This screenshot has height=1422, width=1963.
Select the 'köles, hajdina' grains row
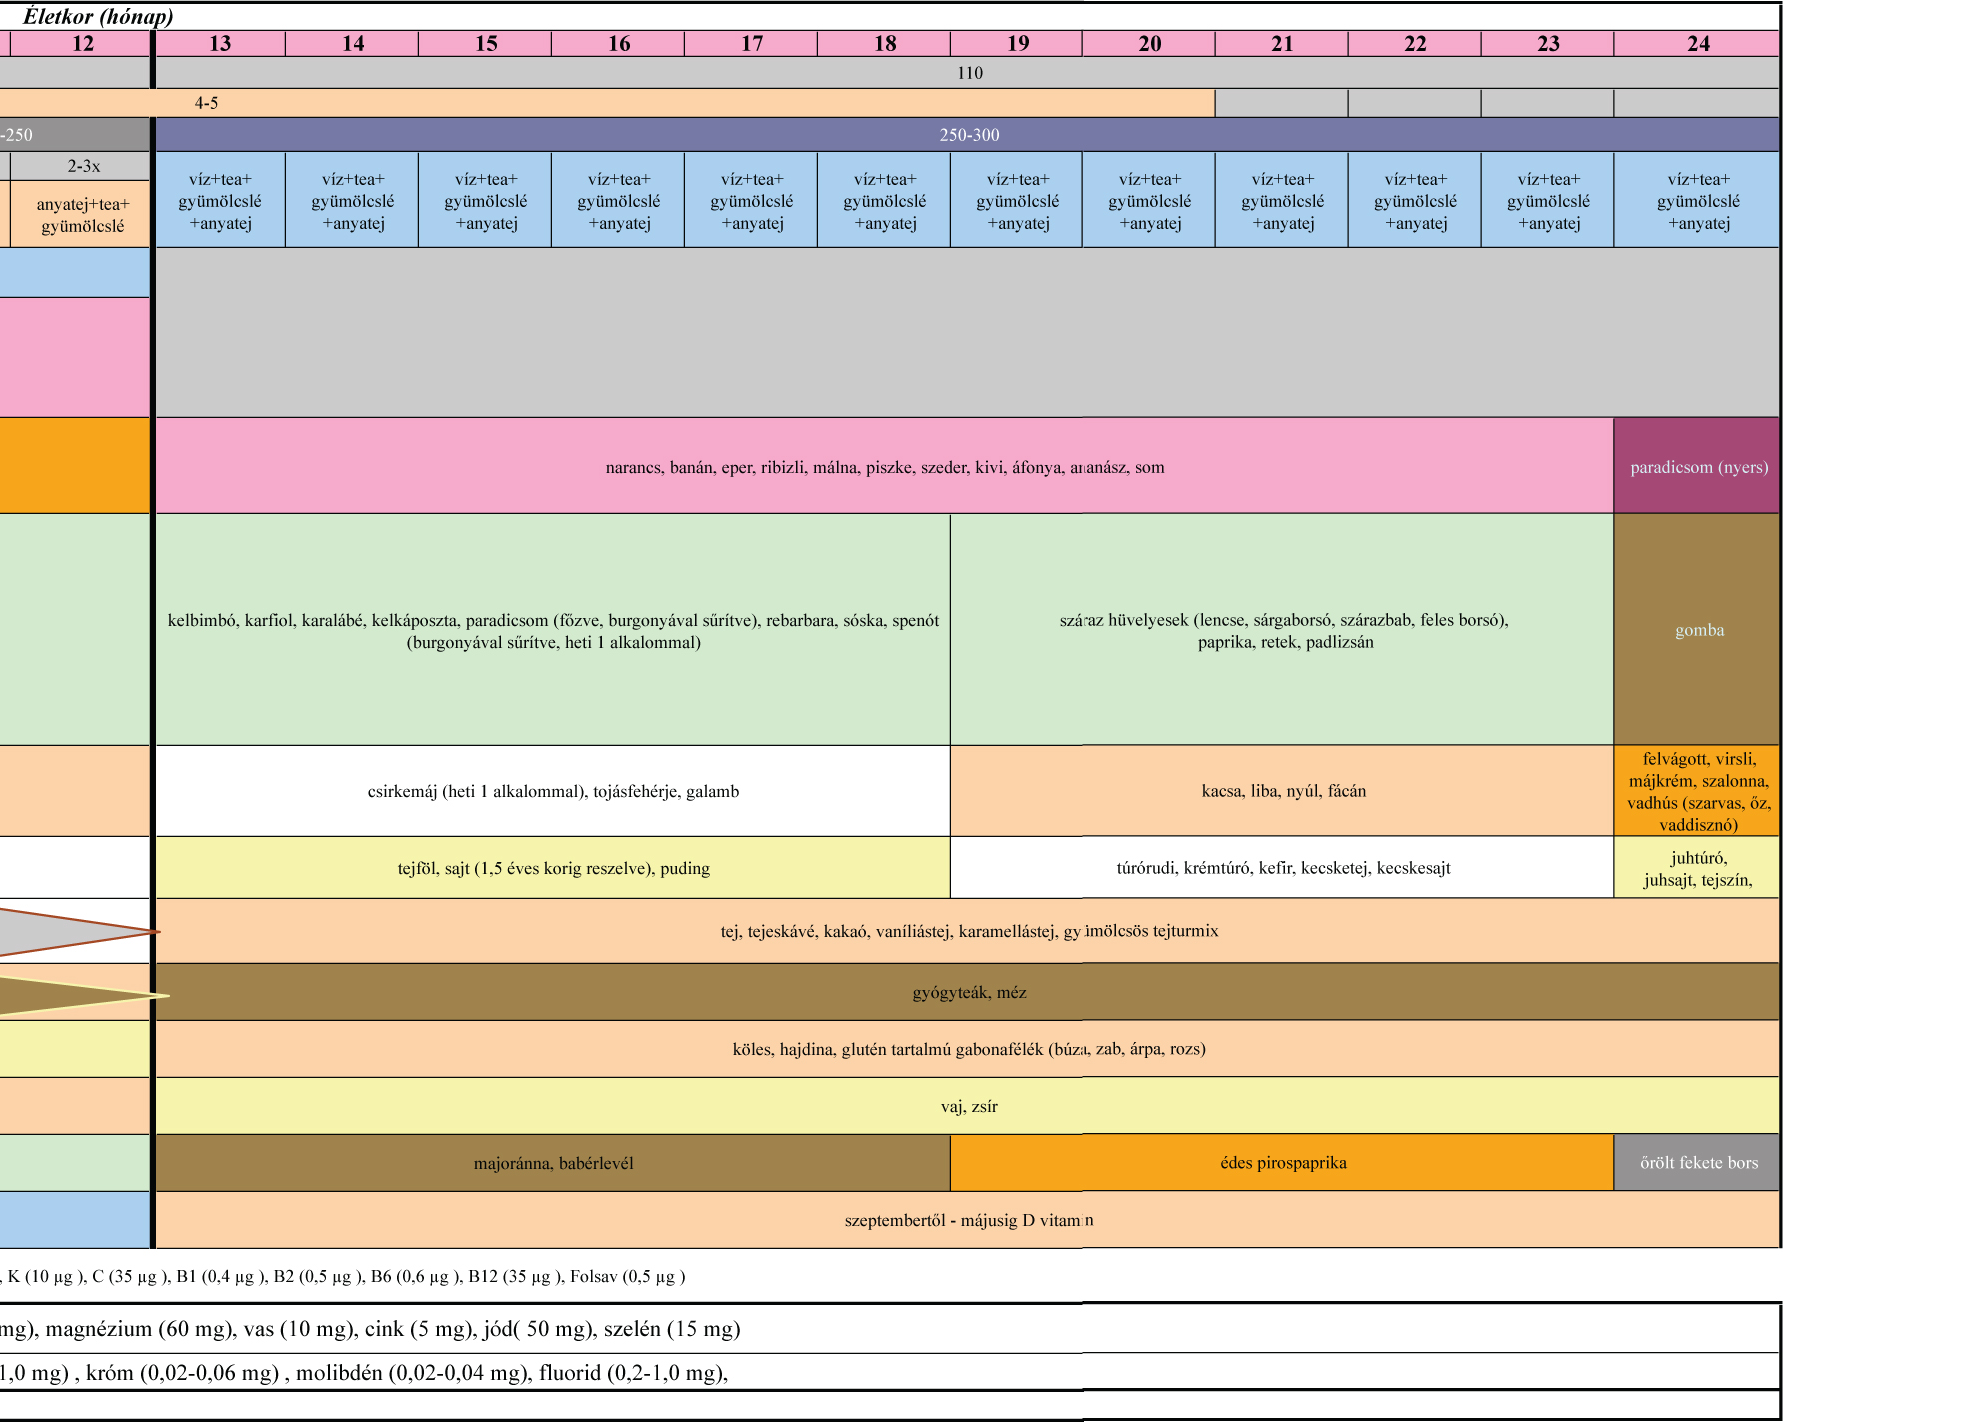[x=968, y=1049]
